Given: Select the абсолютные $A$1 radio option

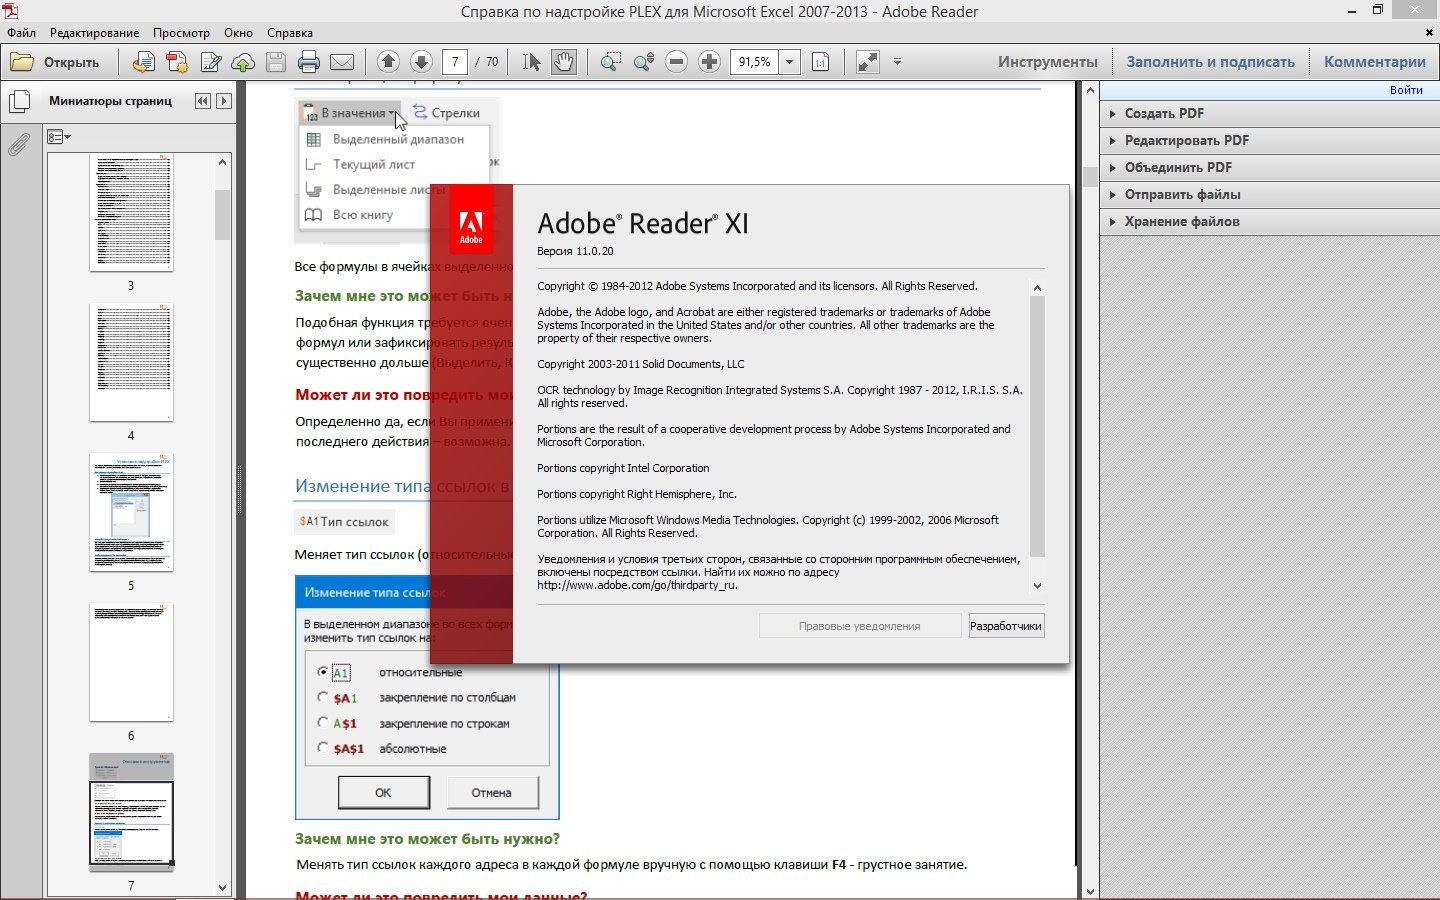Looking at the screenshot, I should click(x=323, y=747).
